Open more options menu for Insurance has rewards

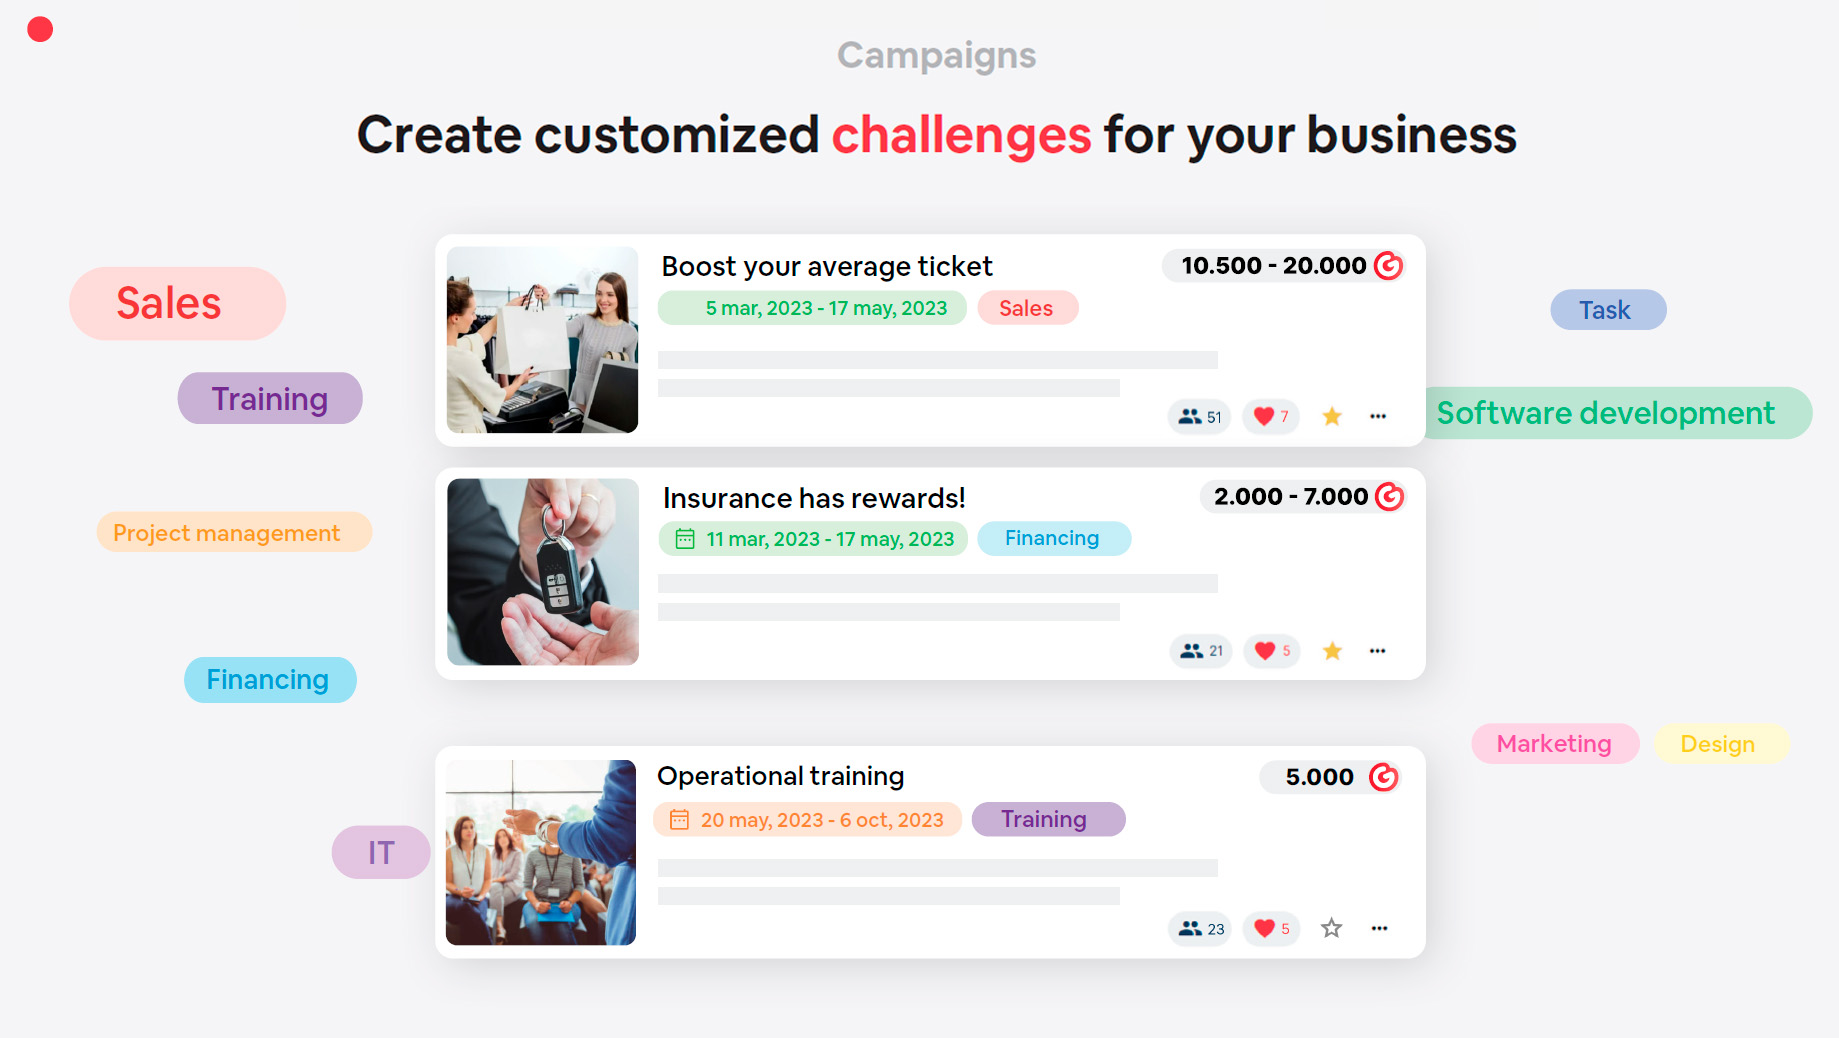point(1378,651)
